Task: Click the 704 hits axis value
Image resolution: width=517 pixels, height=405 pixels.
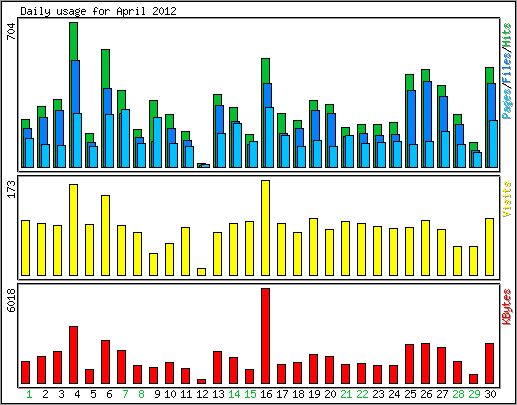Action: (x=11, y=31)
